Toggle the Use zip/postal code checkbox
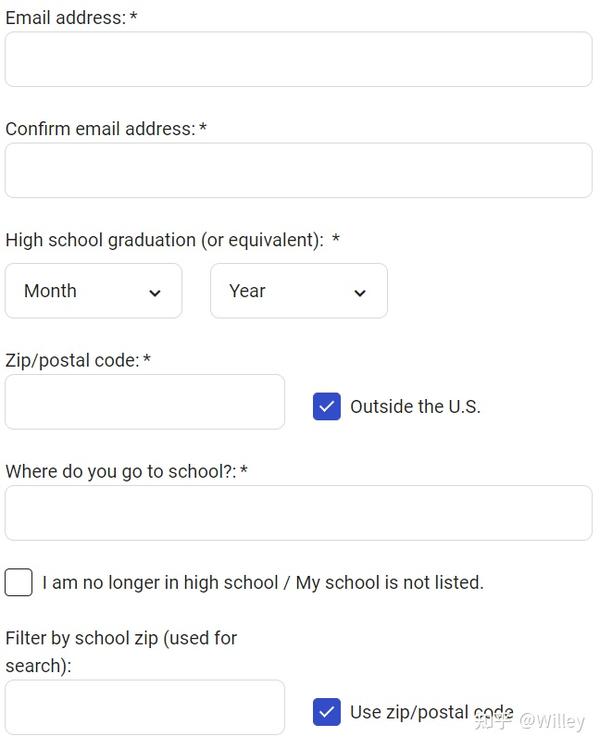600x749 pixels. point(327,712)
